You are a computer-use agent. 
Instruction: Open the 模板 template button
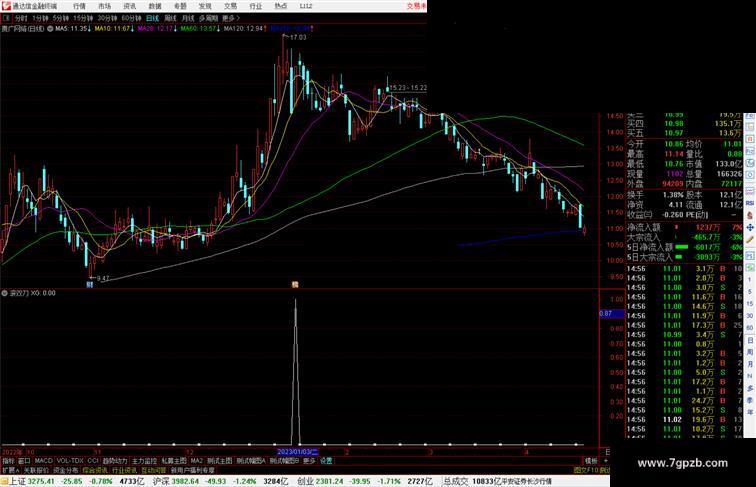pos(591,461)
